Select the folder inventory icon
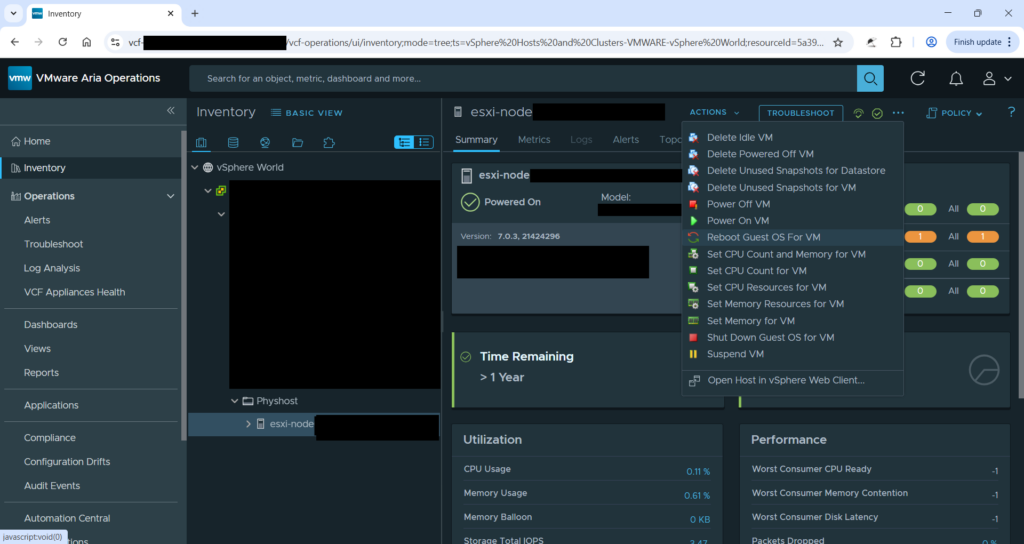The image size is (1024, 544). [297, 142]
